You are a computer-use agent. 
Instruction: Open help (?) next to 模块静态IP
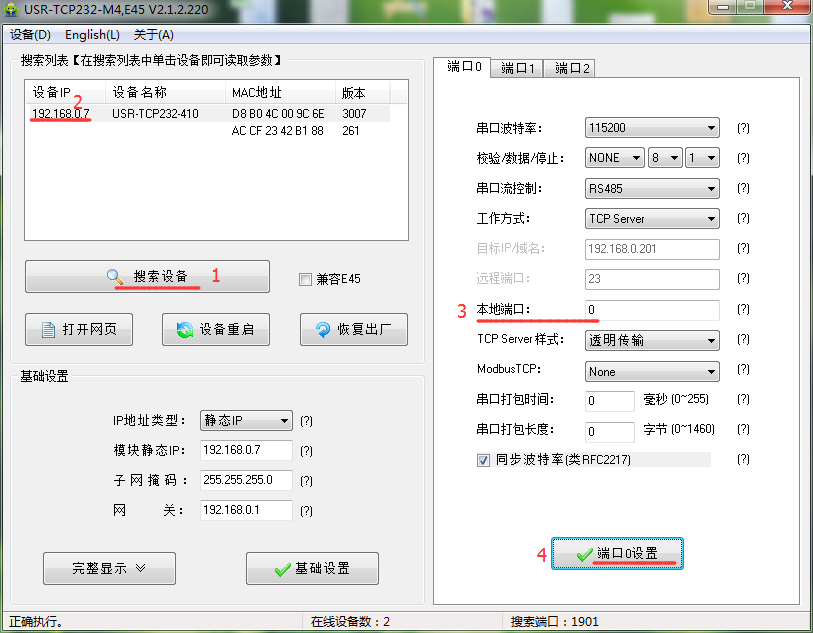(306, 451)
